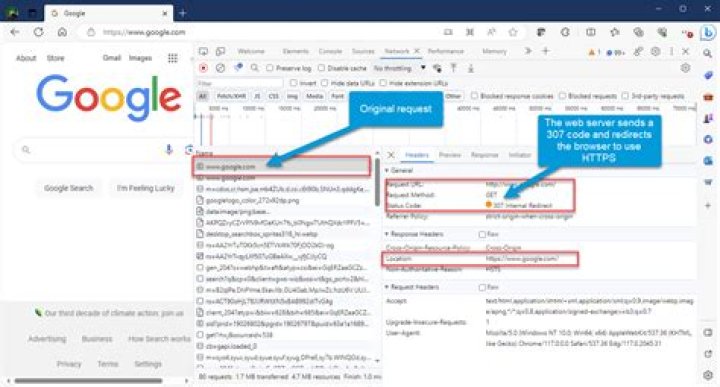This screenshot has height=387, width=720.
Task: Toggle device emulation icon in DevTools
Action: click(220, 51)
